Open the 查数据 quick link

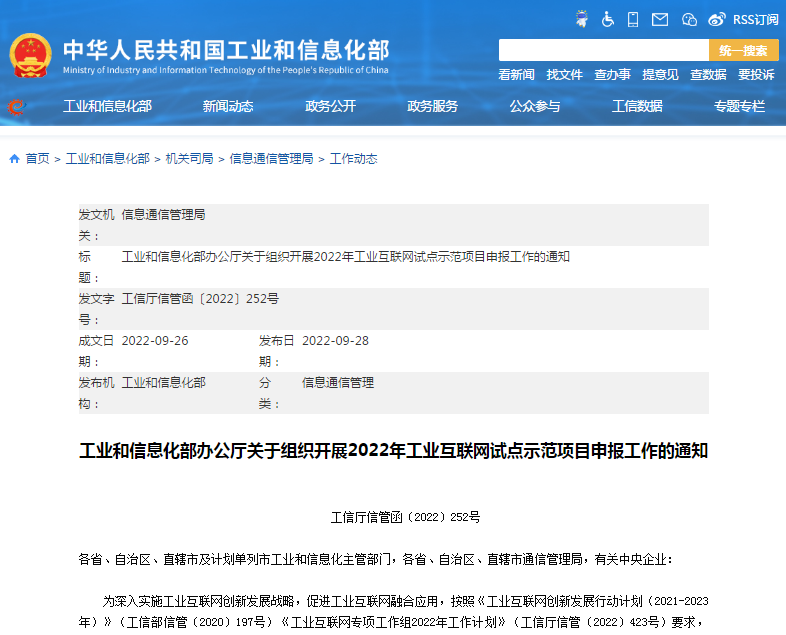click(x=708, y=75)
